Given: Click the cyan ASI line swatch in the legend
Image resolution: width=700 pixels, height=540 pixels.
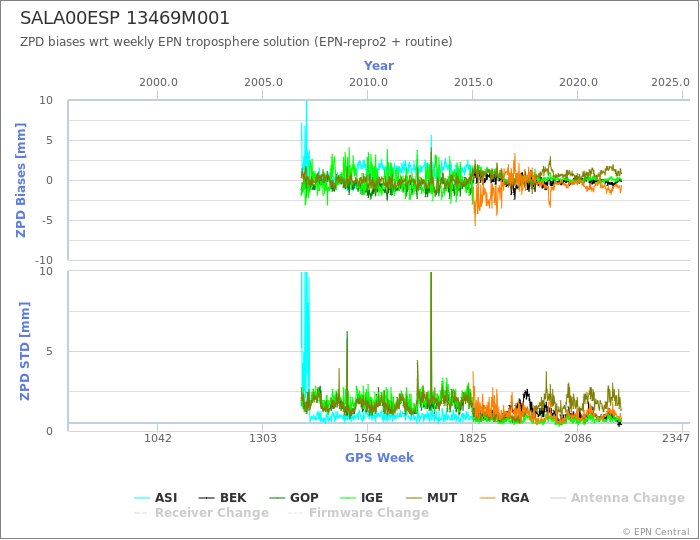Looking at the screenshot, I should (142, 498).
